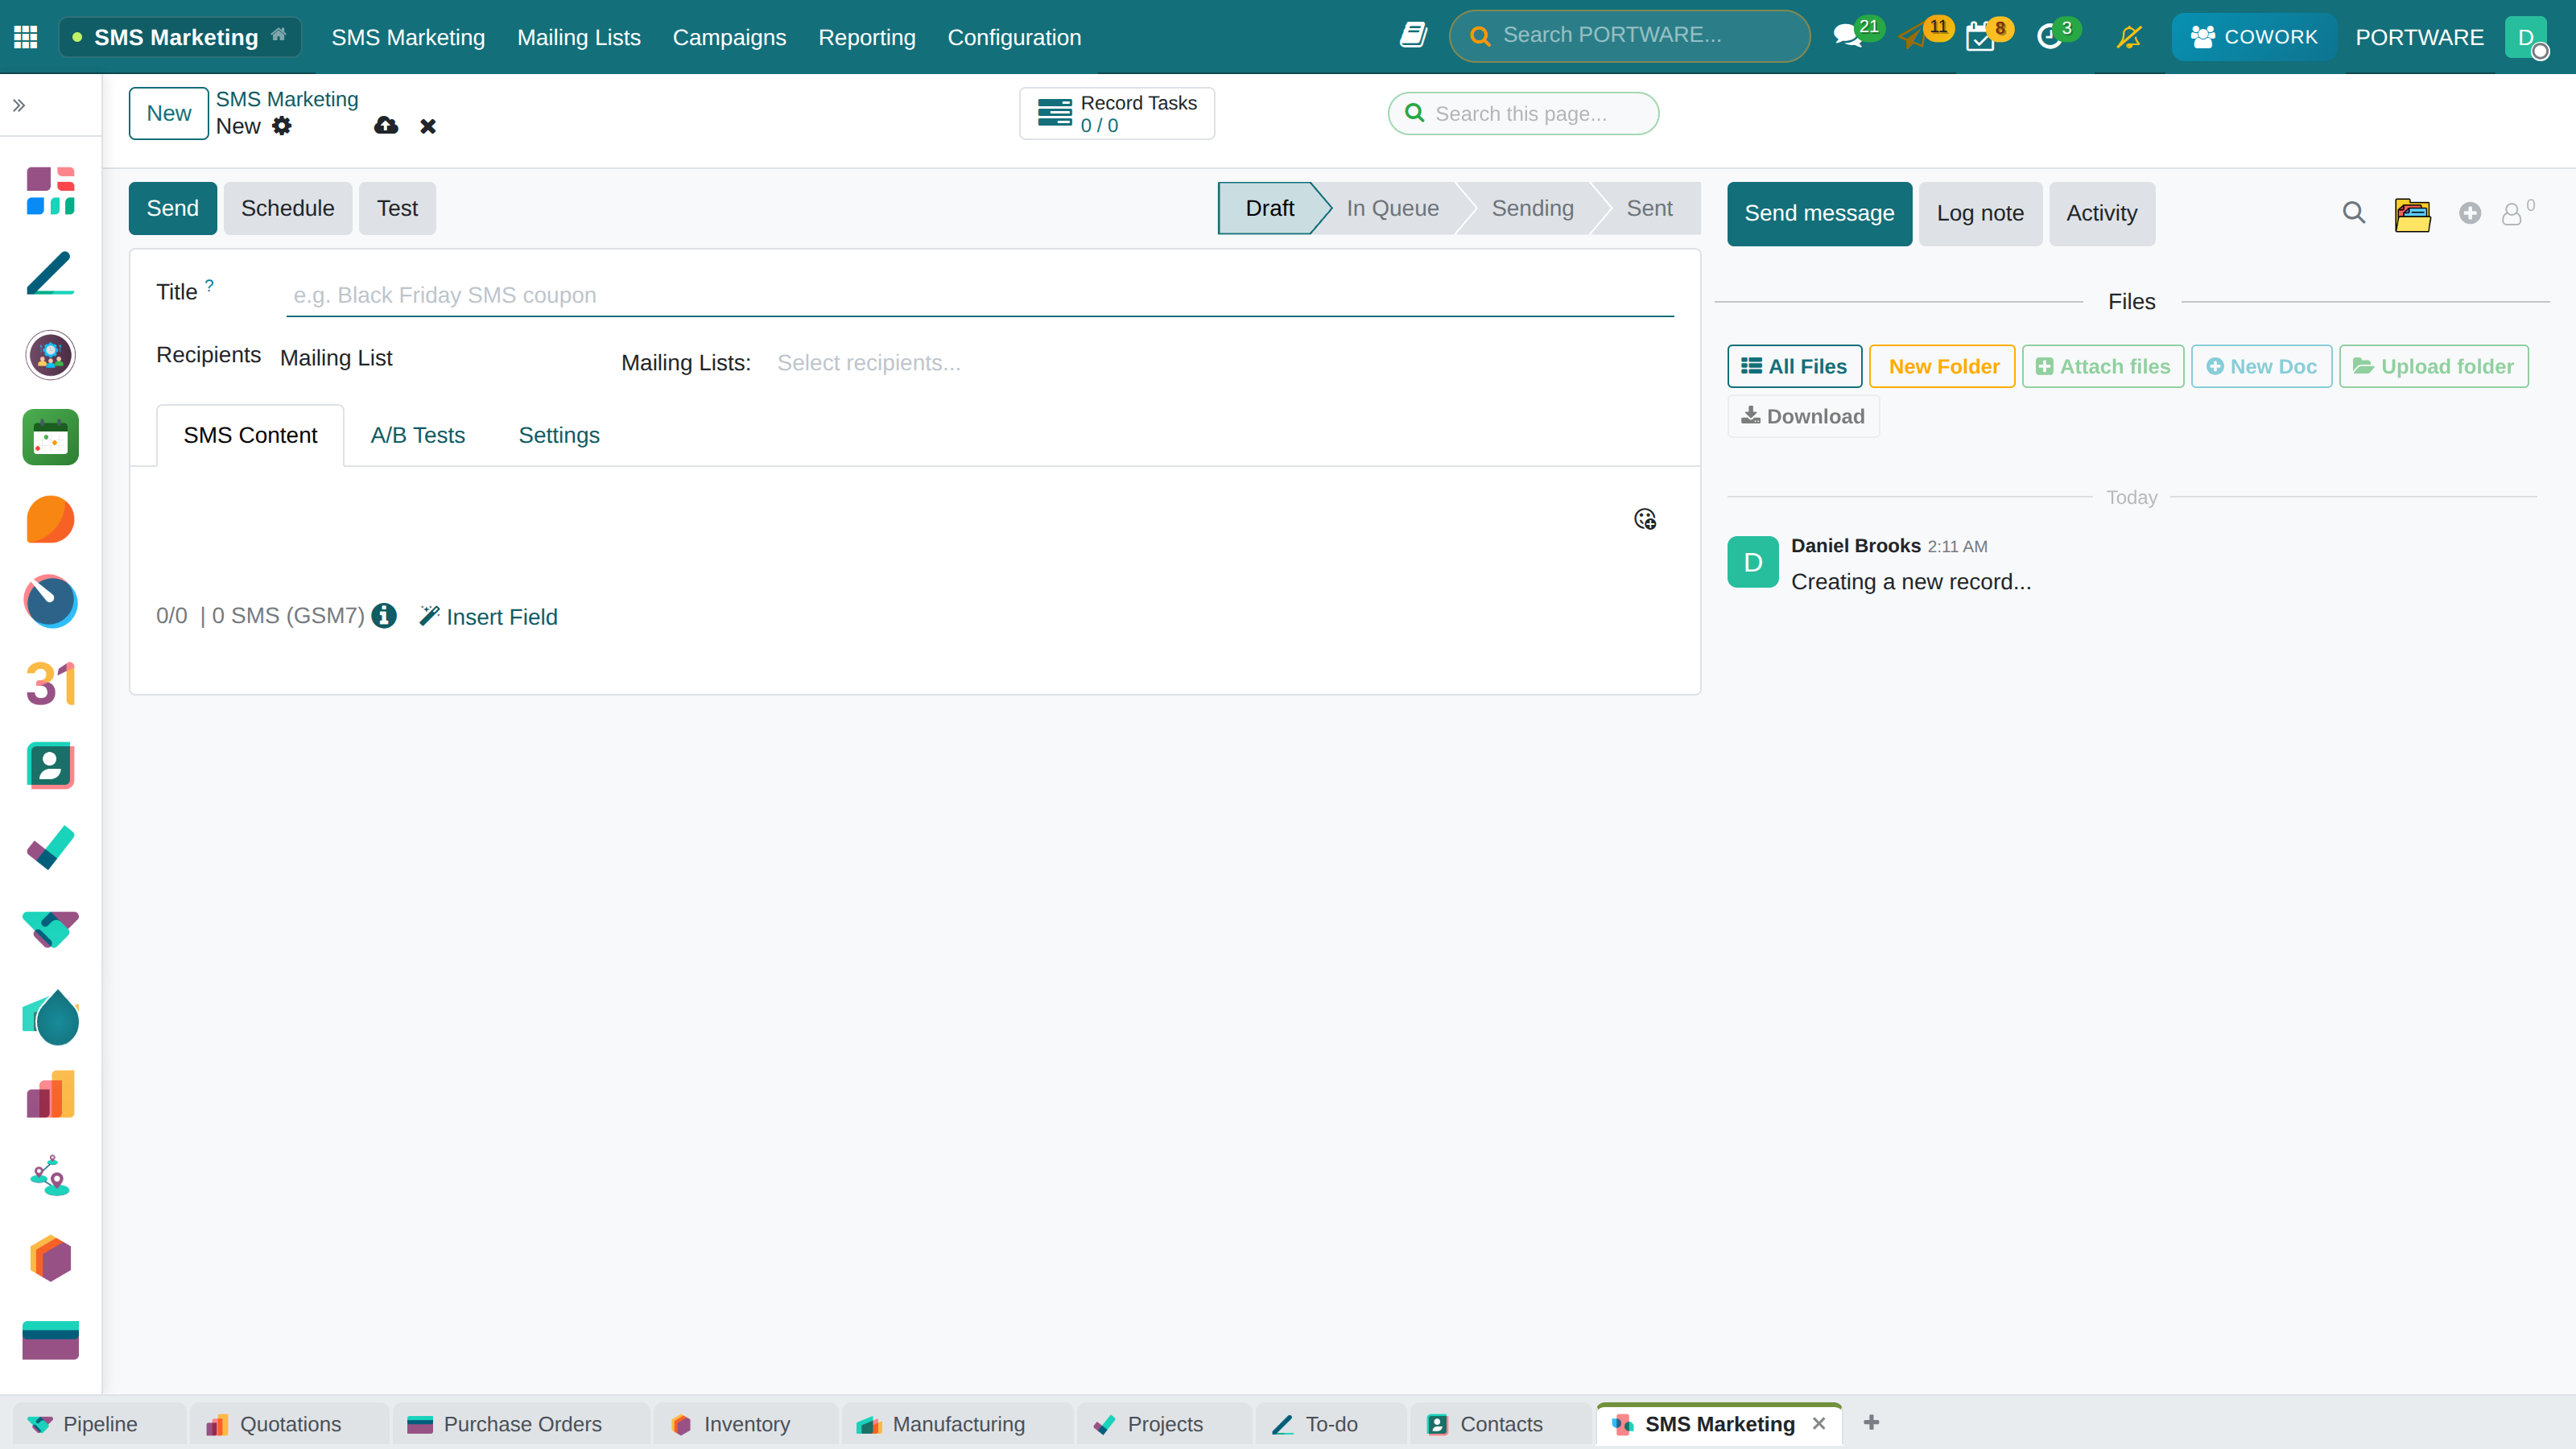
Task: Open the emoji picker in SMS content
Action: pyautogui.click(x=1645, y=519)
